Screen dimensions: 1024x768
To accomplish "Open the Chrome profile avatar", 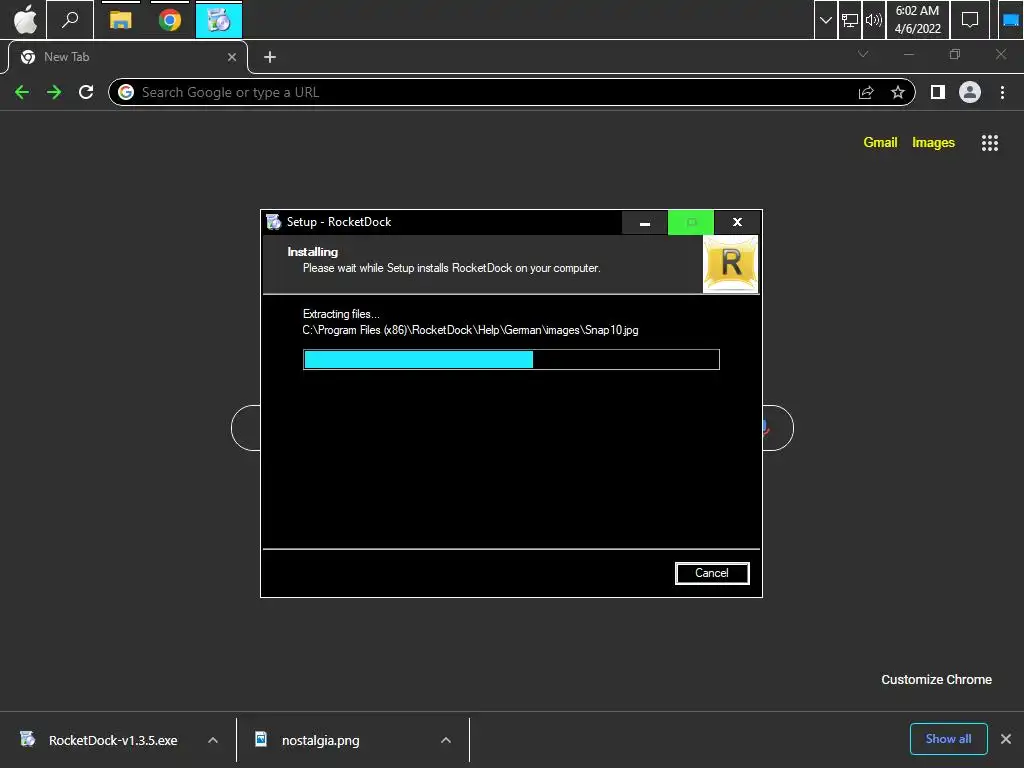I will (970, 92).
